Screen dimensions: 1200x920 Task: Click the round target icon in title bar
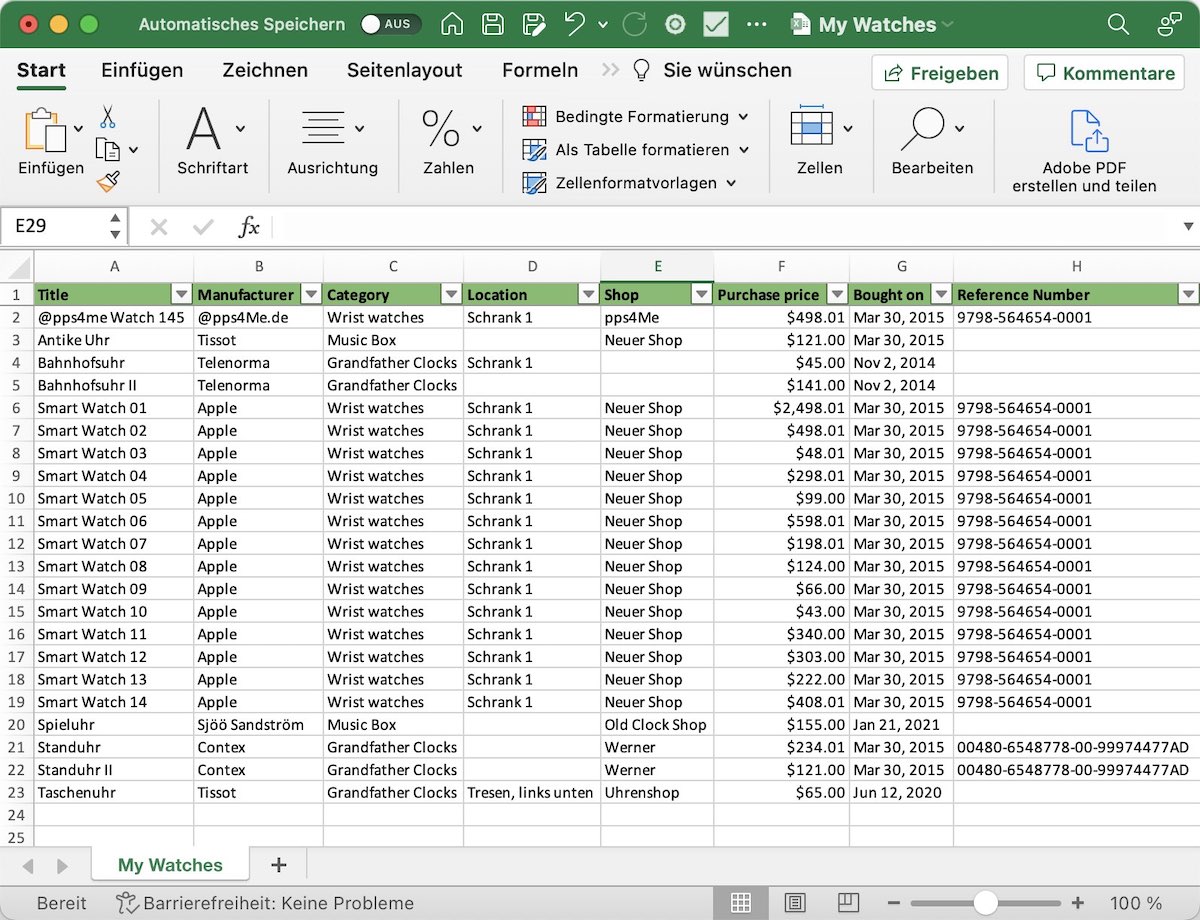tap(675, 25)
